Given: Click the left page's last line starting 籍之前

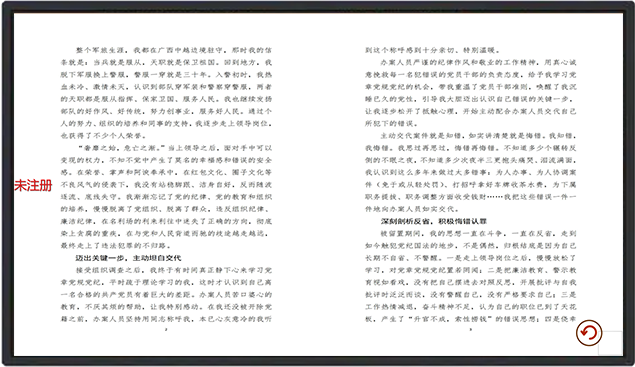Looking at the screenshot, I should 166,319.
